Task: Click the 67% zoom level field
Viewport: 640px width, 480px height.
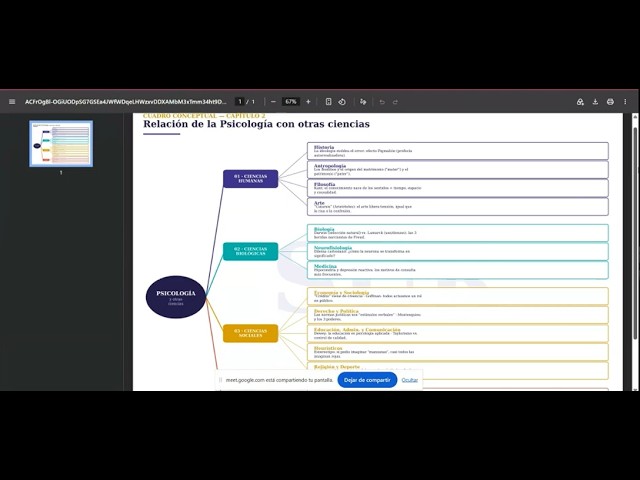Action: [x=291, y=102]
